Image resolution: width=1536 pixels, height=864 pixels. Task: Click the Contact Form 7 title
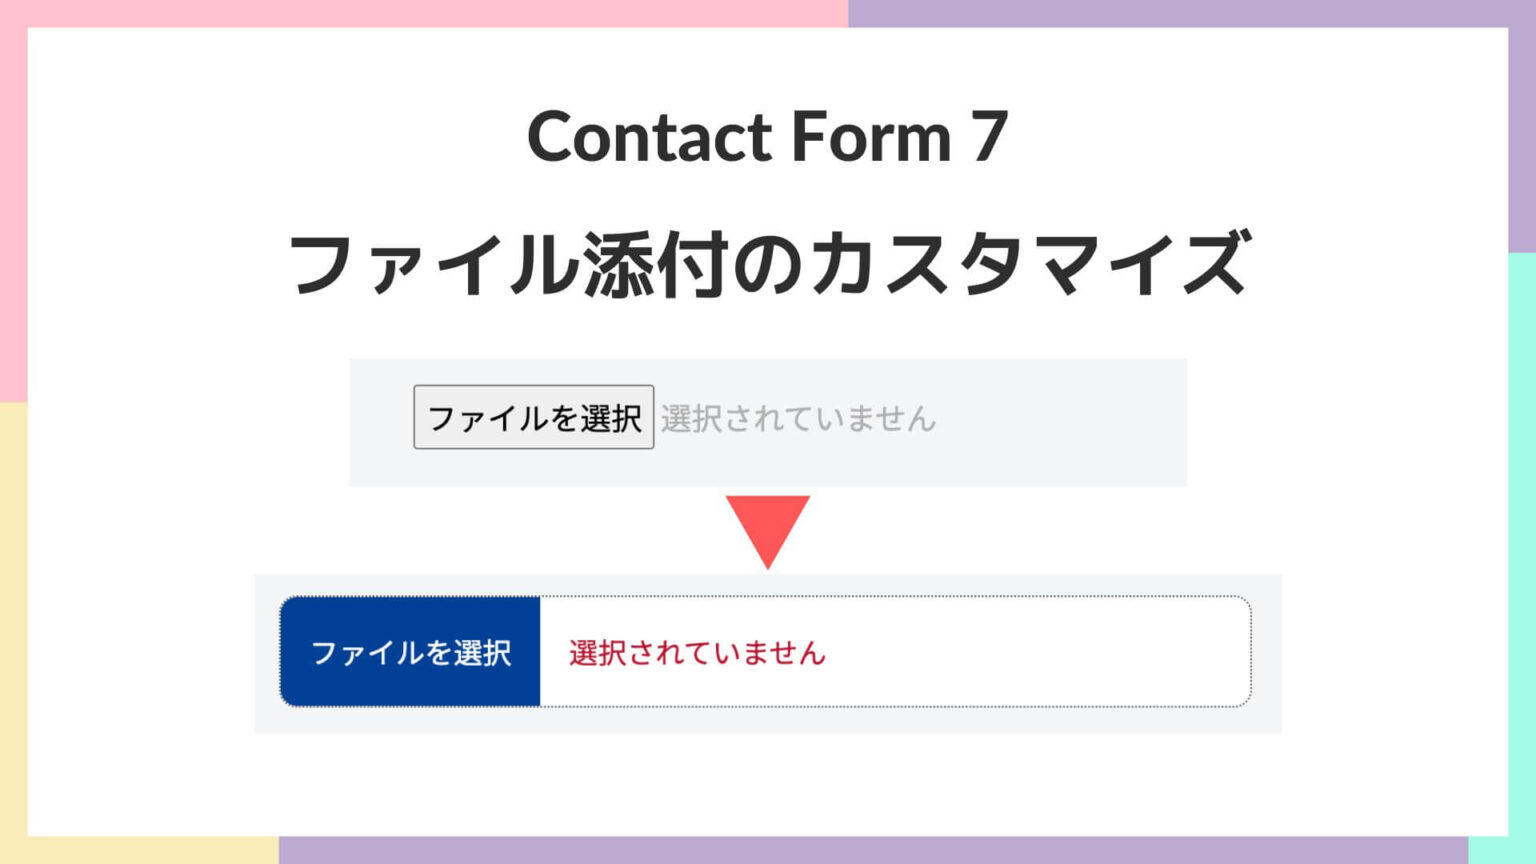click(767, 137)
